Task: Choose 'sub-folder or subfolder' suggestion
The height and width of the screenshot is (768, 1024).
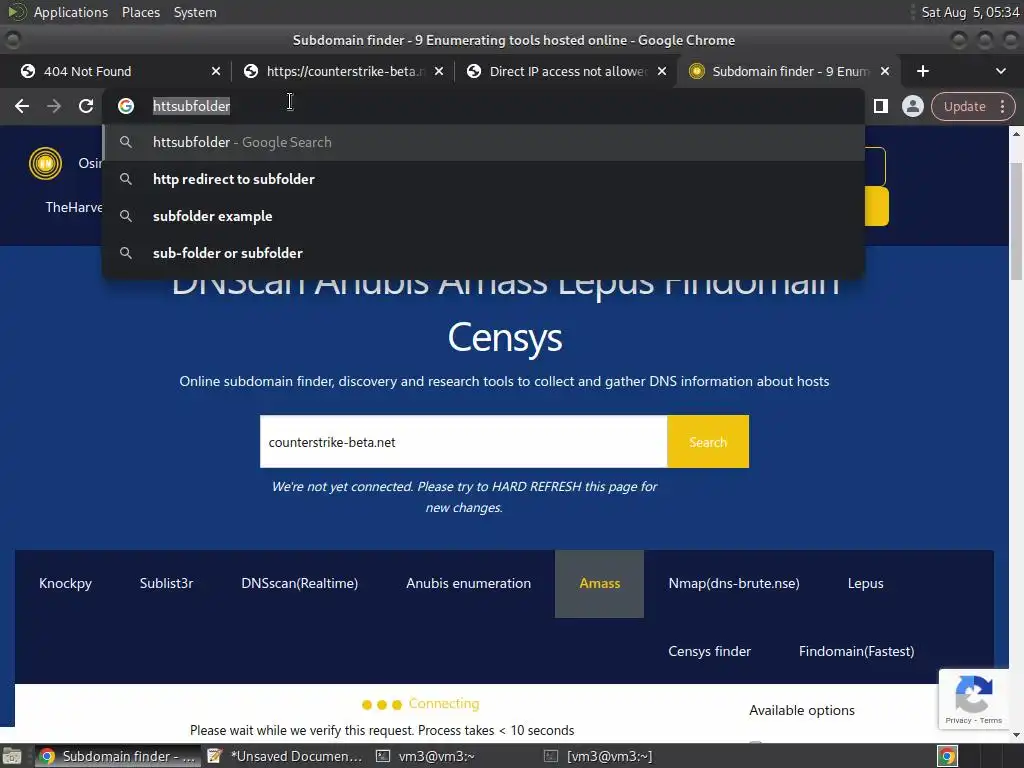Action: [x=484, y=253]
